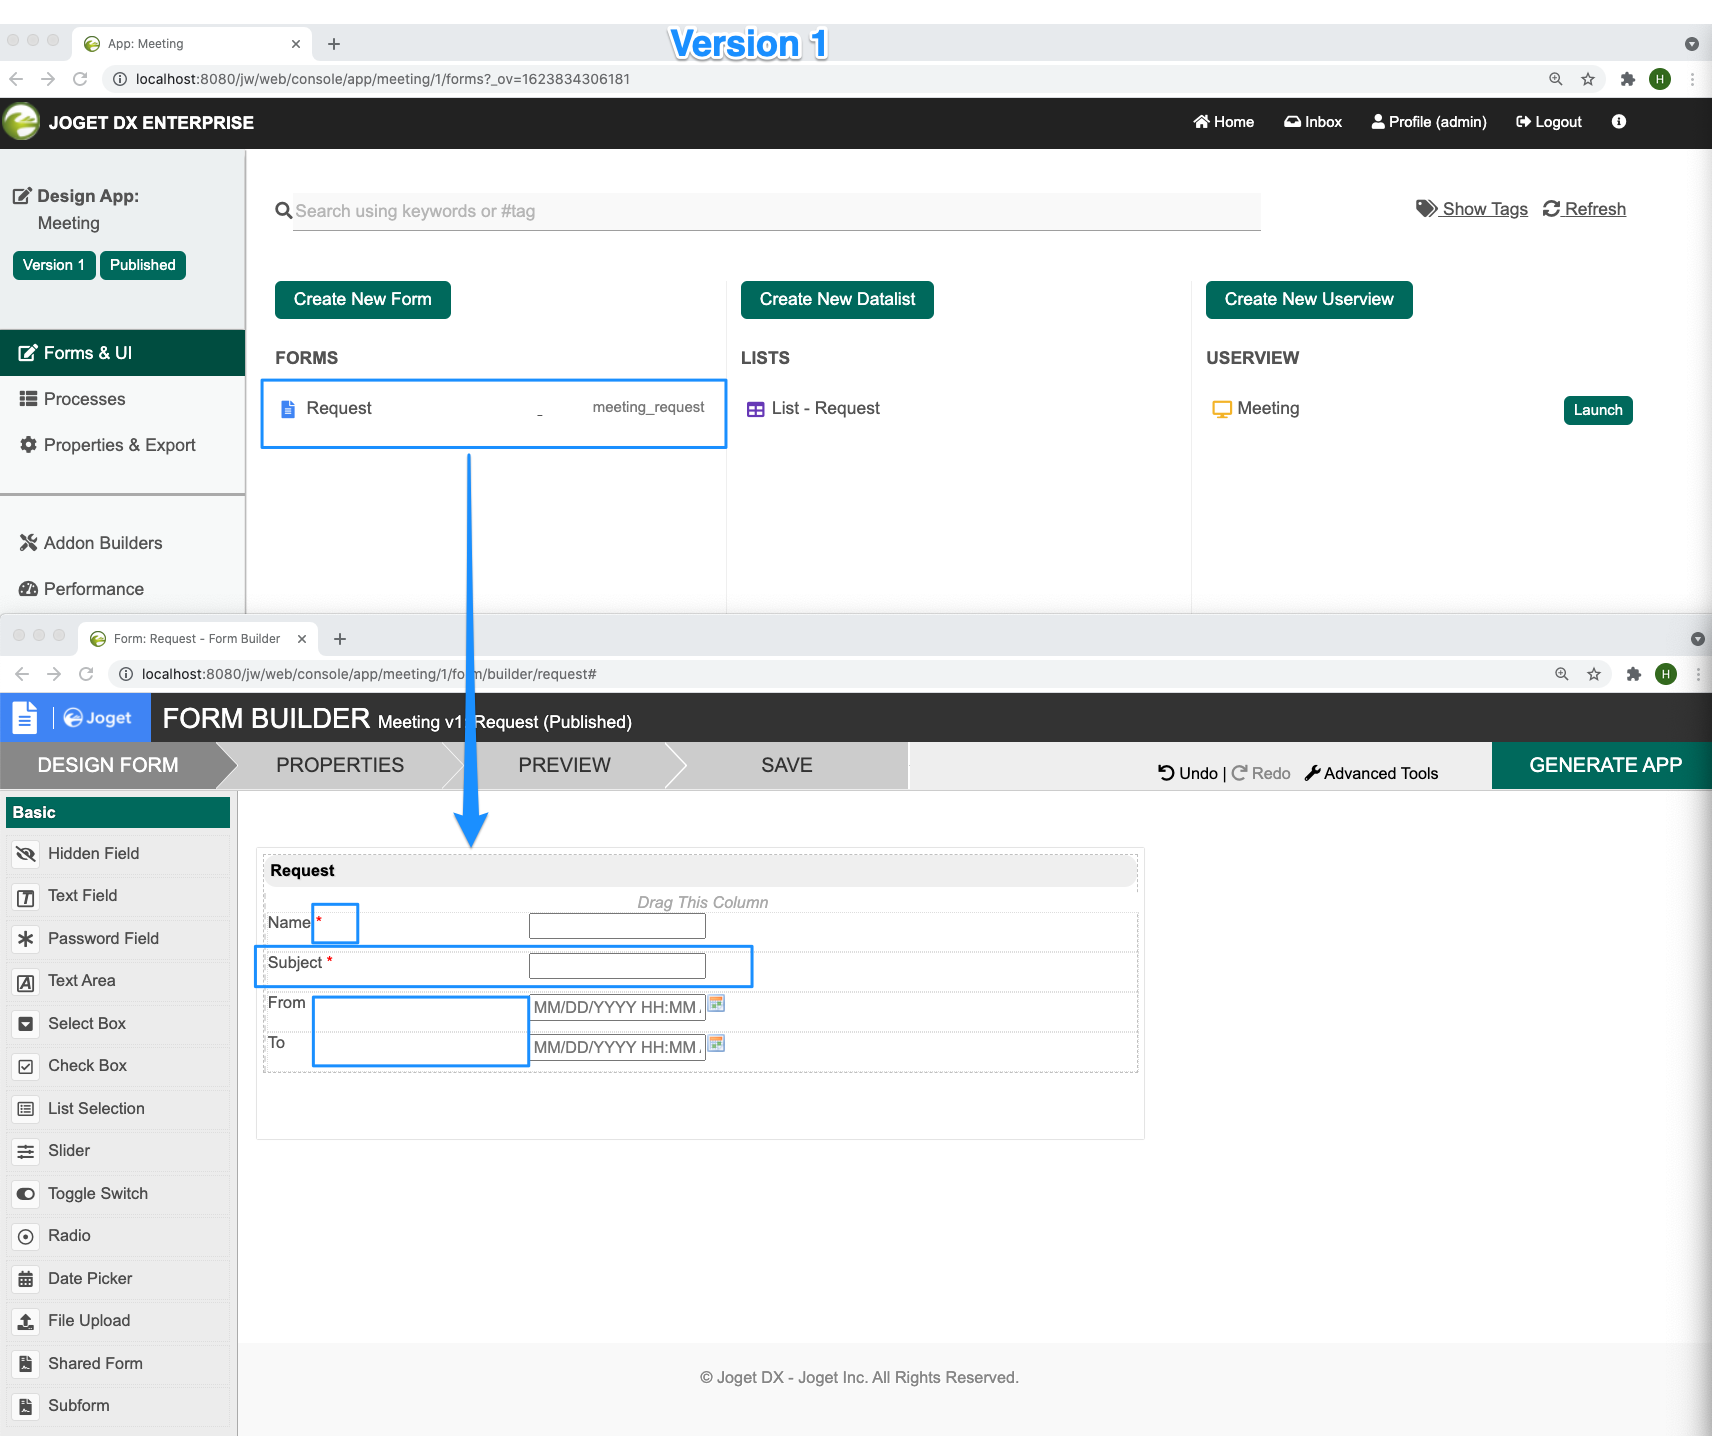1712x1436 pixels.
Task: Reload the page in the top browser window
Action: [x=81, y=79]
